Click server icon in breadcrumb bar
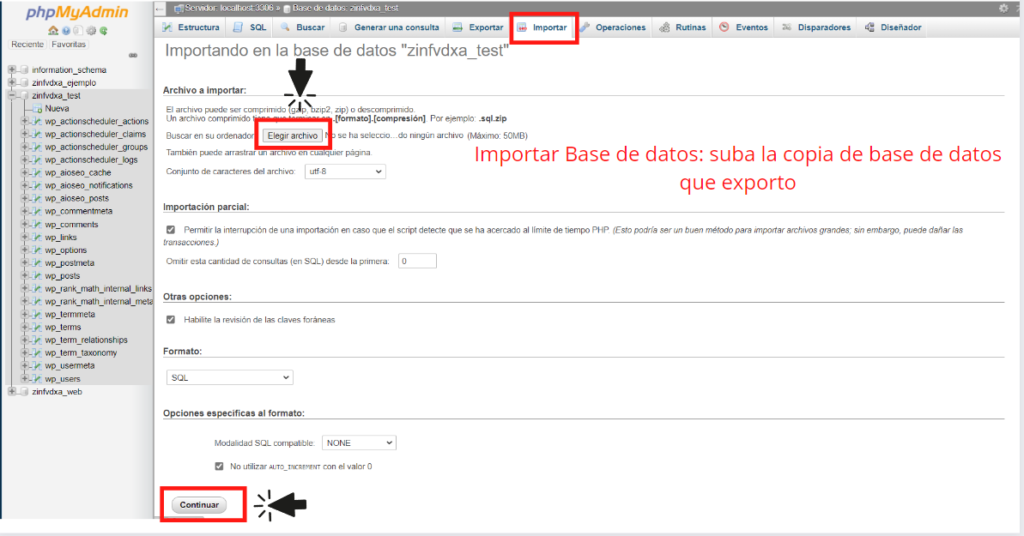Image resolution: width=1024 pixels, height=536 pixels. pos(178,8)
